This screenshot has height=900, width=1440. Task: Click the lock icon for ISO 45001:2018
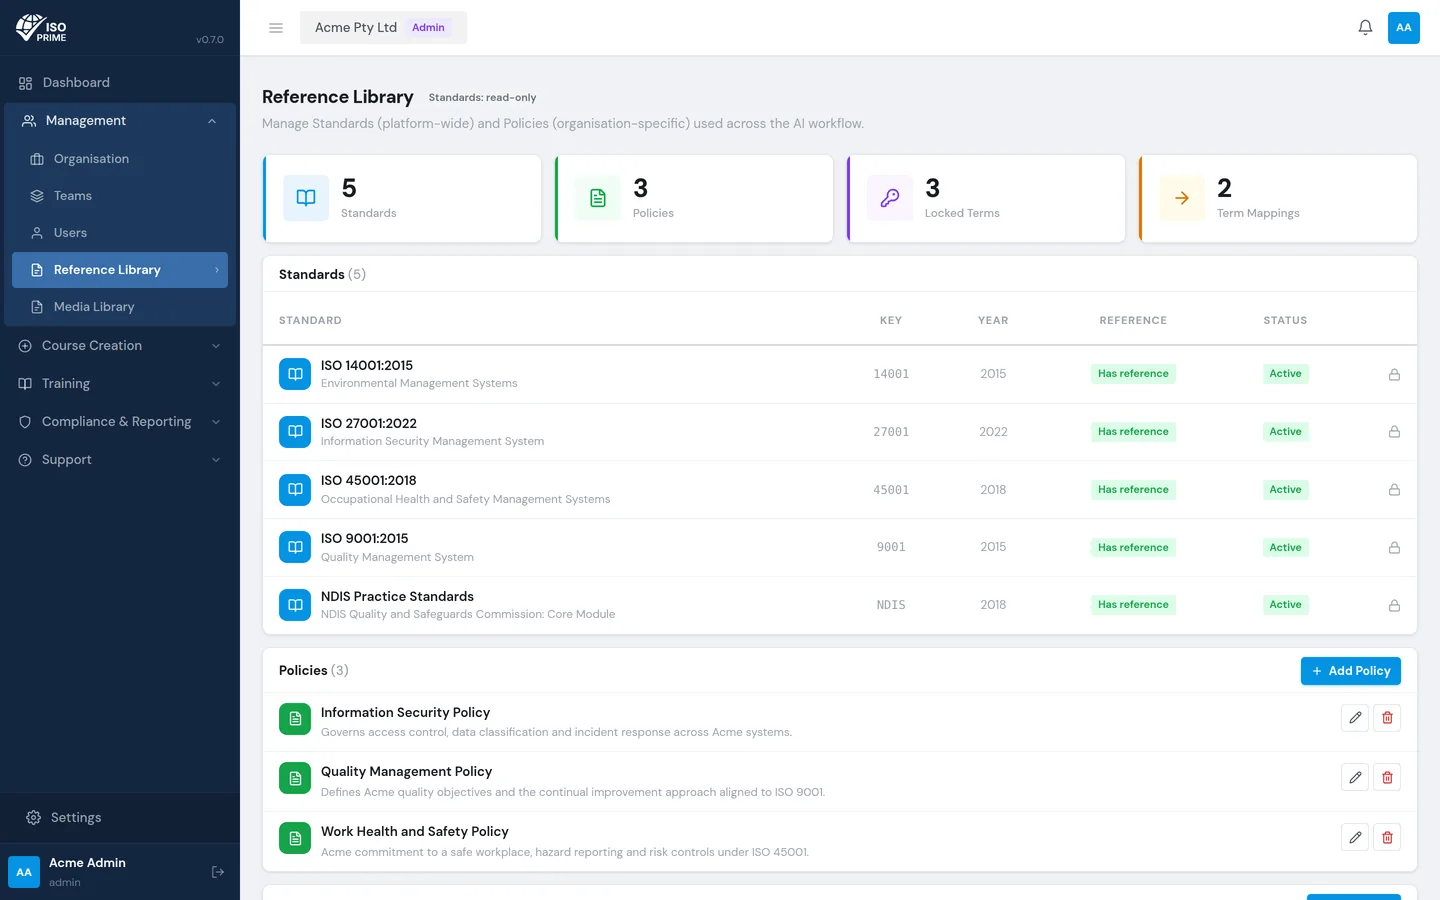click(x=1394, y=490)
